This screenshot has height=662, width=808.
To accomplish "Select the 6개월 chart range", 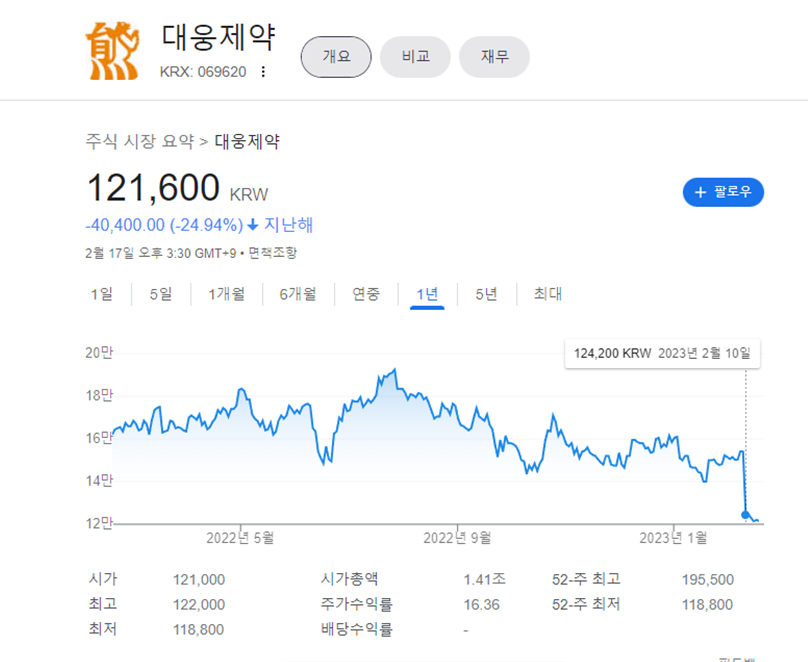I will 298,294.
